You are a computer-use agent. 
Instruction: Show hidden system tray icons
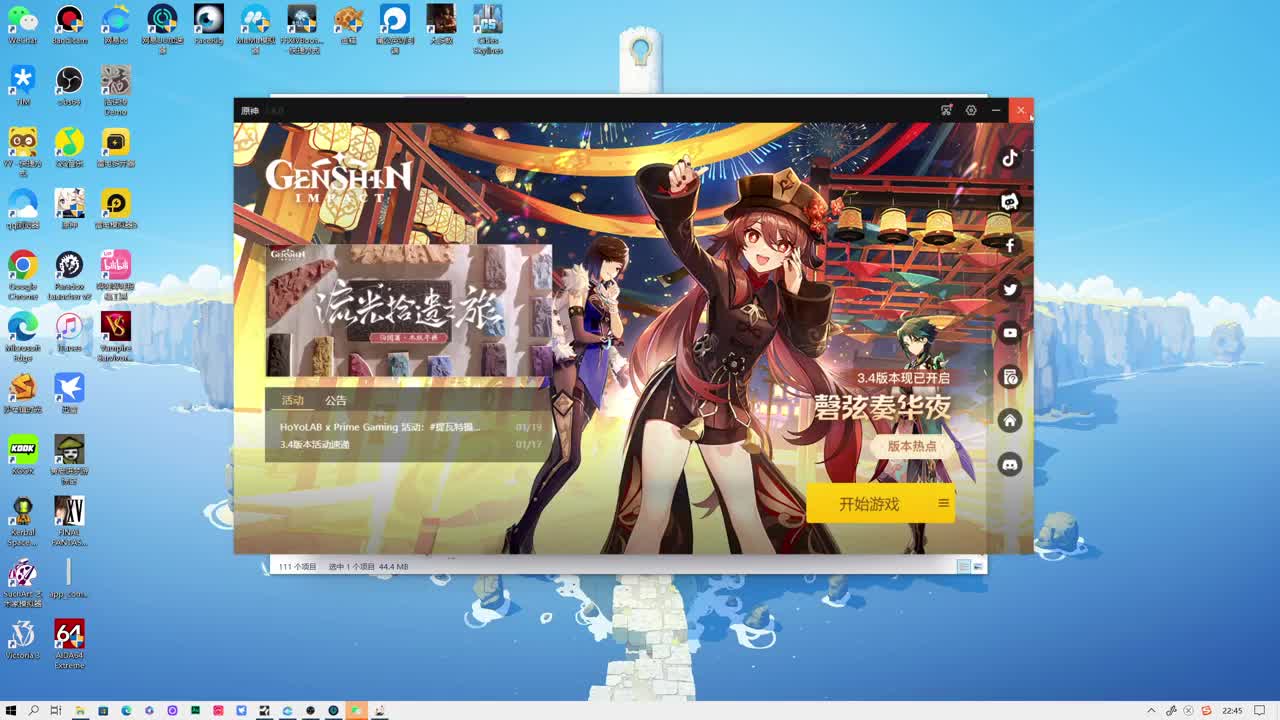(1151, 711)
